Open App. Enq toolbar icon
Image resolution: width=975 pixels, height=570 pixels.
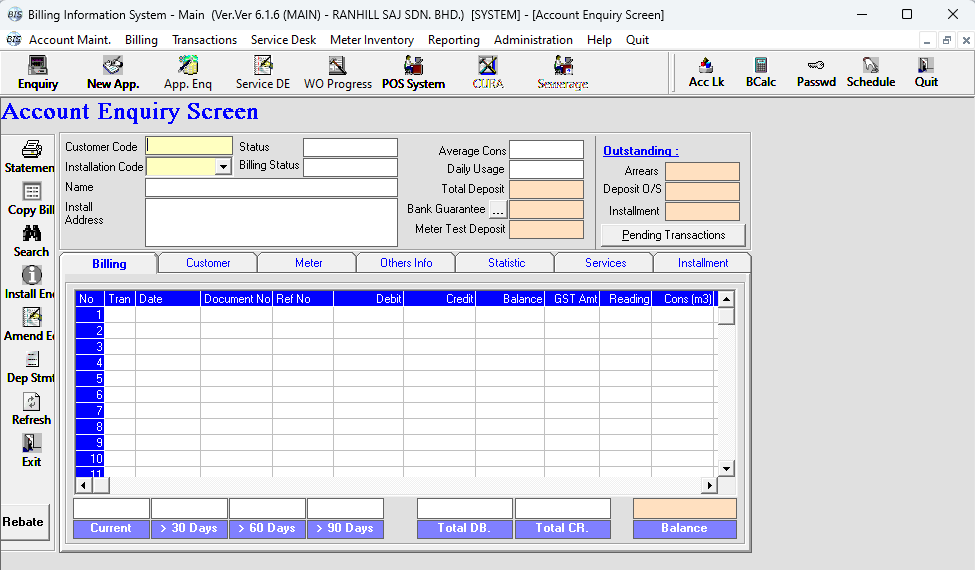[188, 73]
